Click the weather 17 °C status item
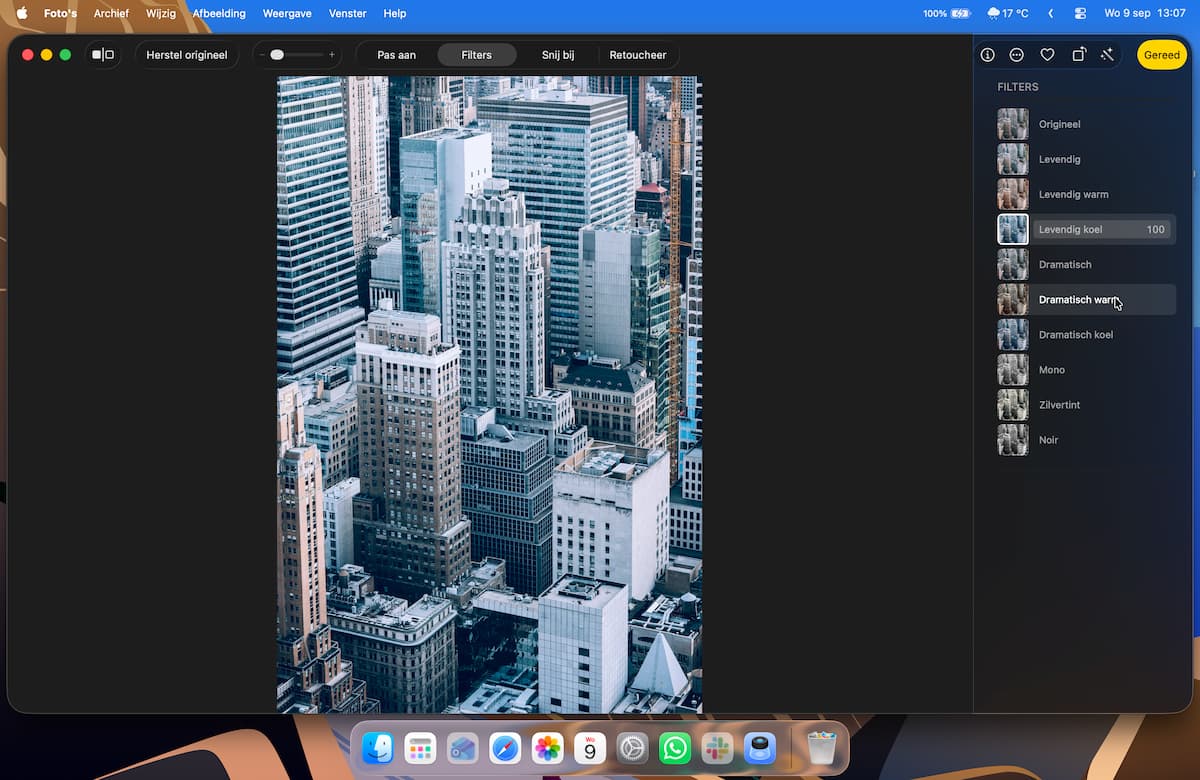The image size is (1200, 780). click(1007, 14)
